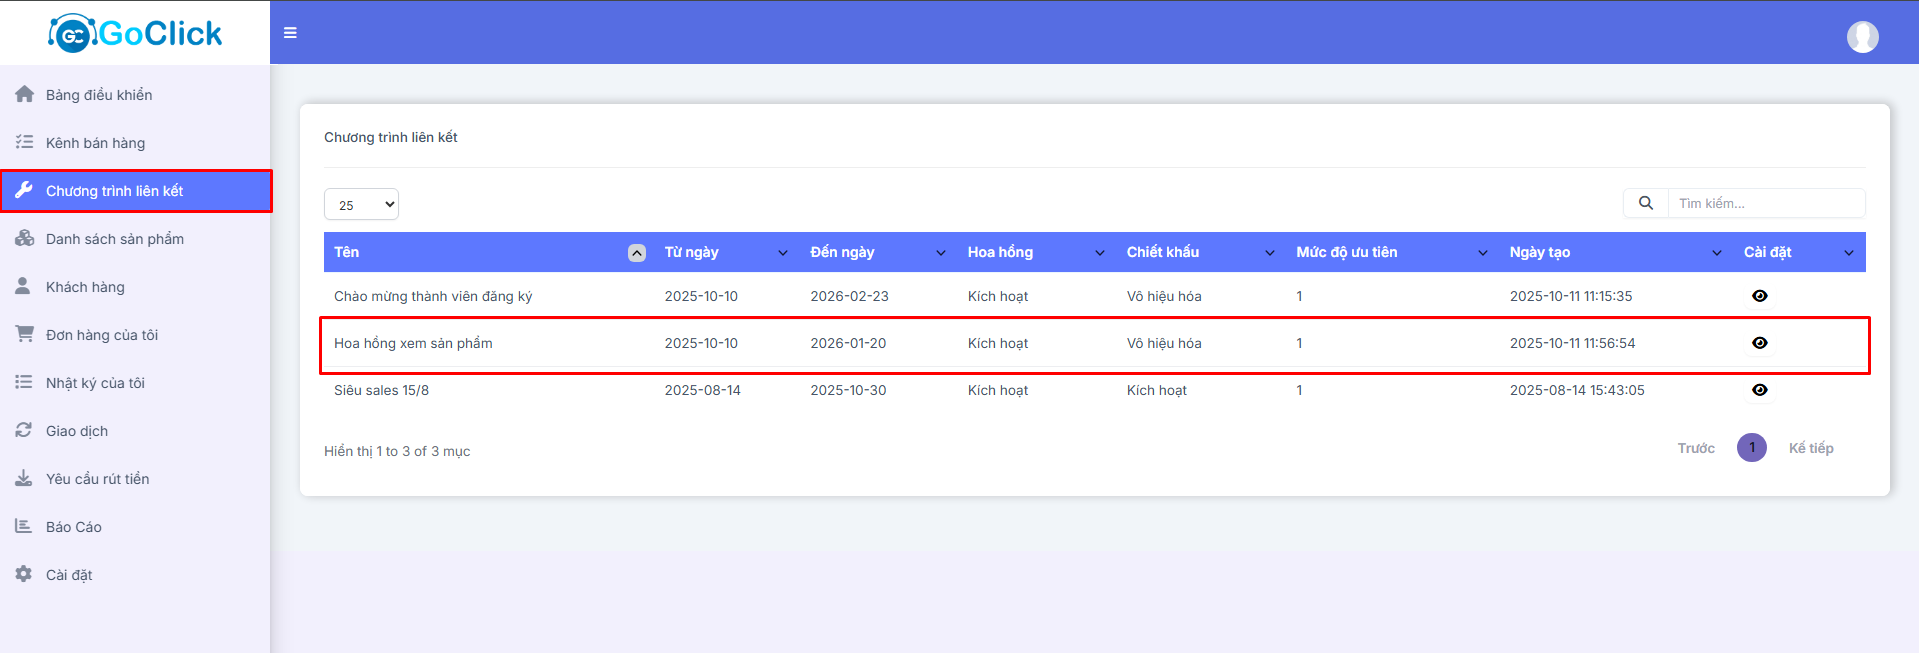The height and width of the screenshot is (653, 1919).
Task: Click the home icon for Bảng điều khiển
Action: point(24,94)
